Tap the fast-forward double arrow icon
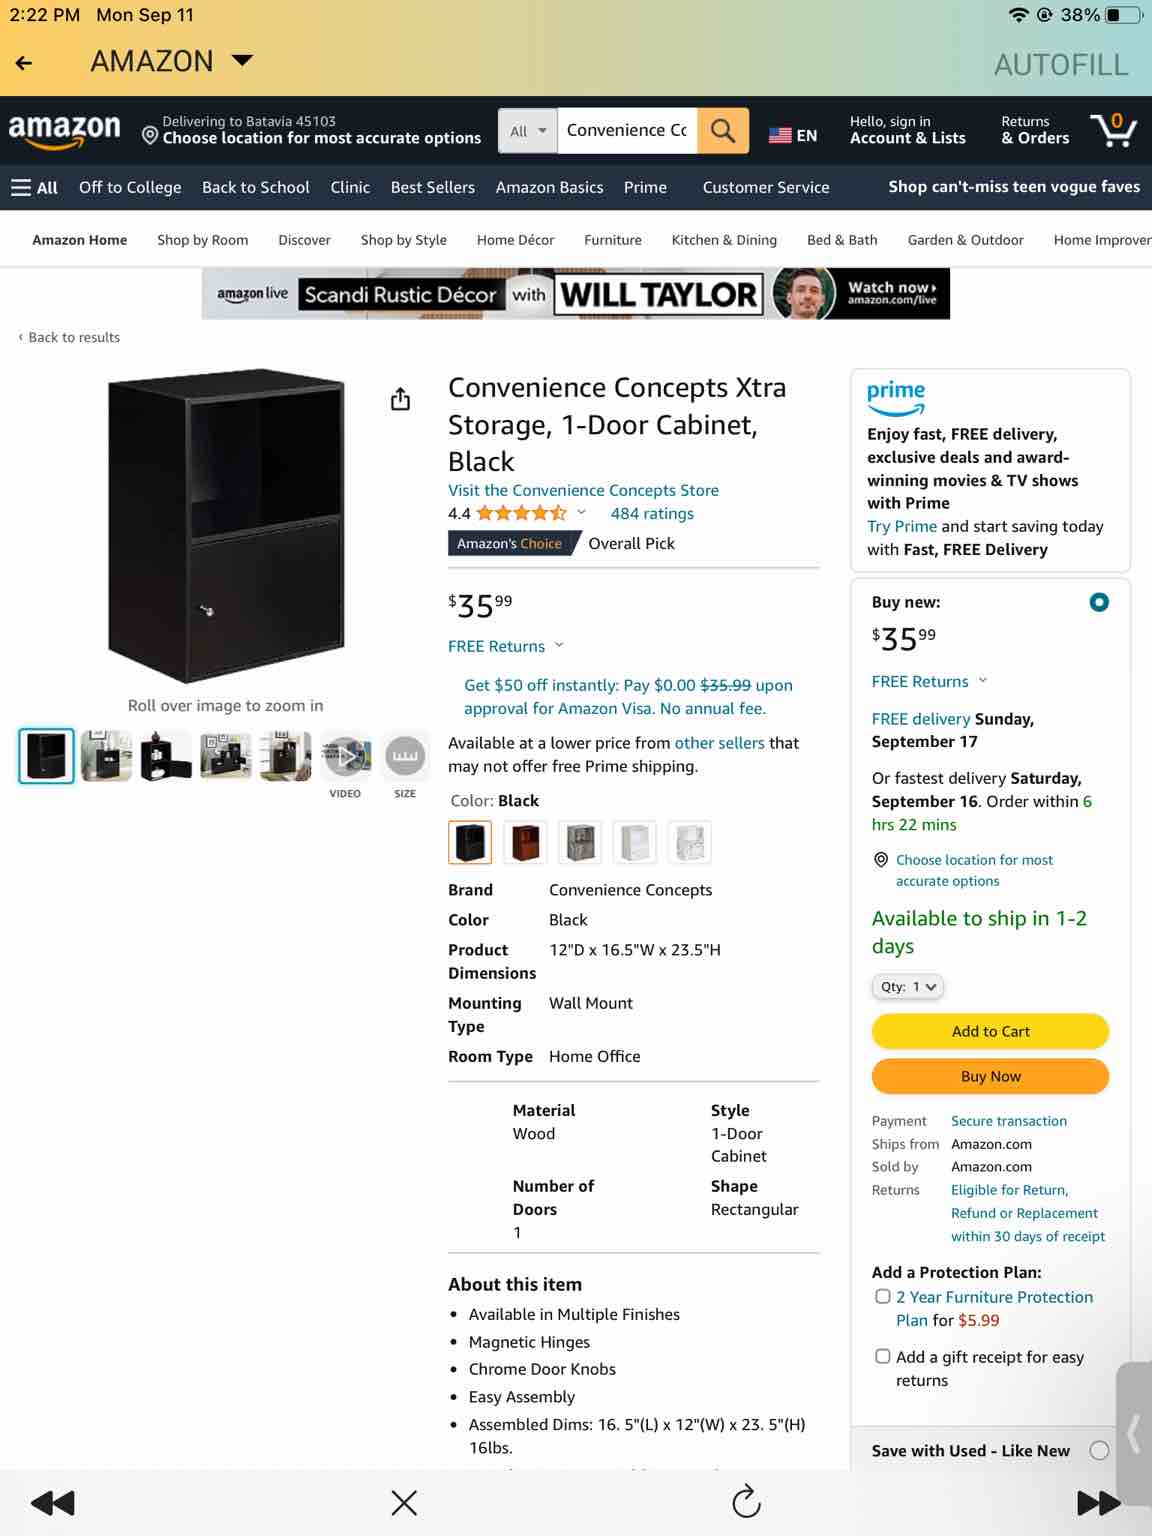 pyautogui.click(x=1098, y=1502)
